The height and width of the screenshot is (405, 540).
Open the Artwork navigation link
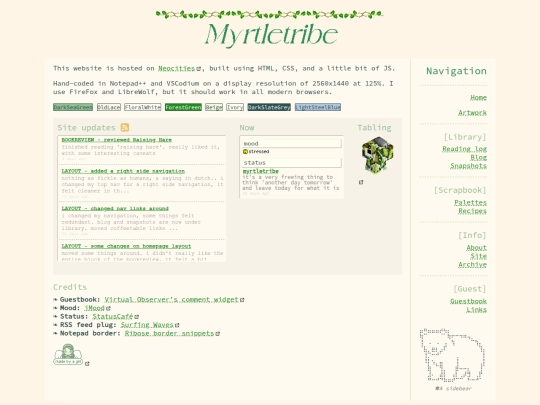click(x=472, y=113)
